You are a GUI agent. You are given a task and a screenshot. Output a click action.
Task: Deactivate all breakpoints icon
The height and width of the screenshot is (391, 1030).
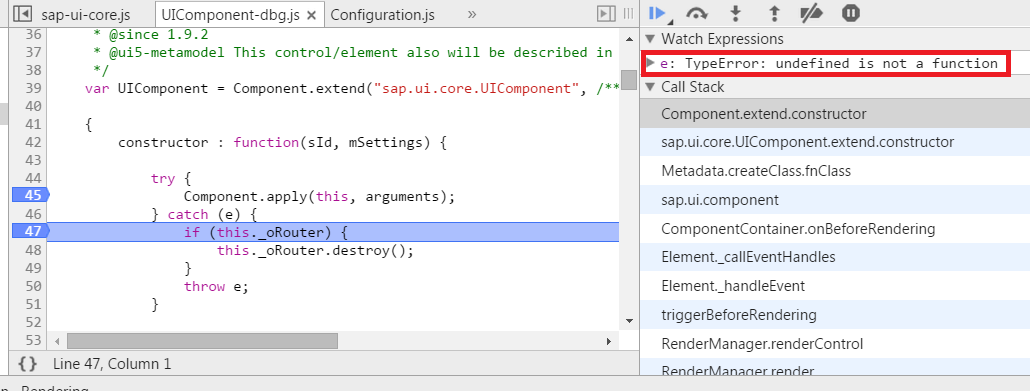pyautogui.click(x=813, y=13)
